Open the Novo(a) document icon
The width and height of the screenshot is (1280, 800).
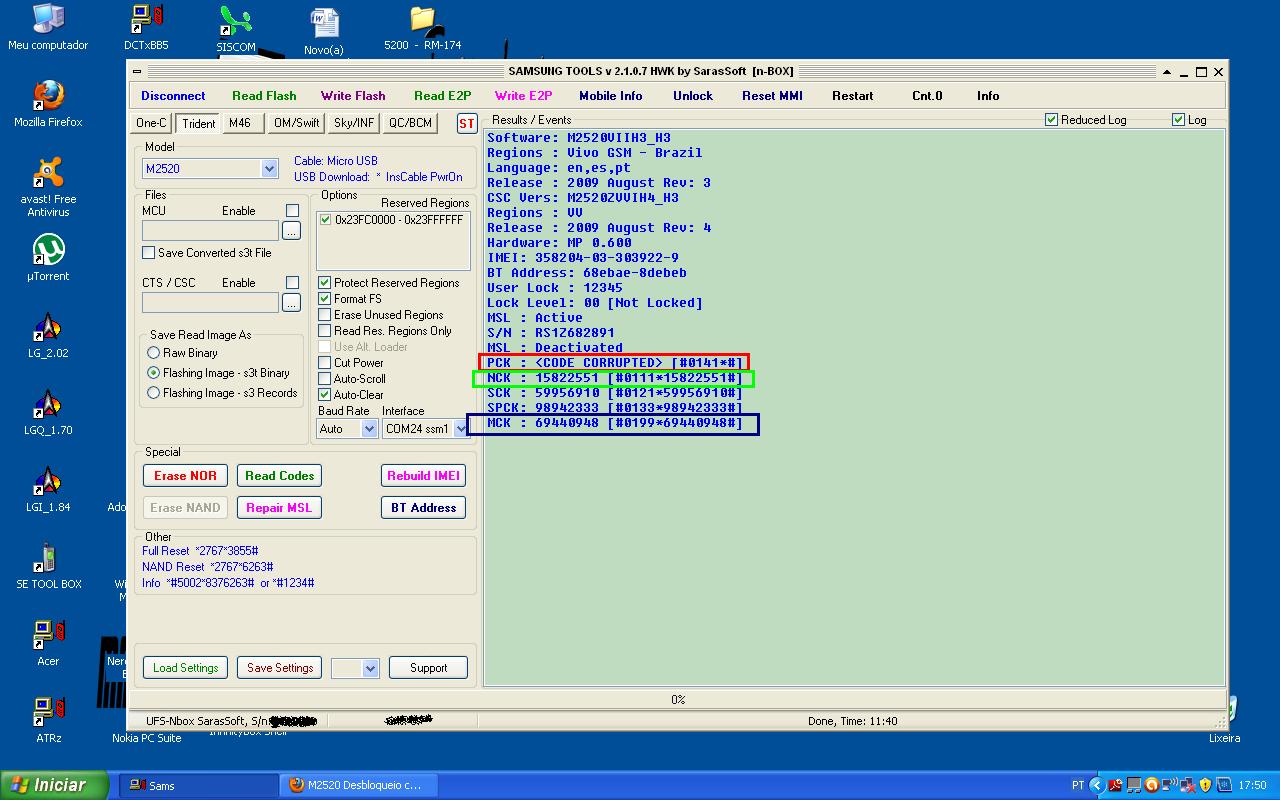click(x=324, y=31)
